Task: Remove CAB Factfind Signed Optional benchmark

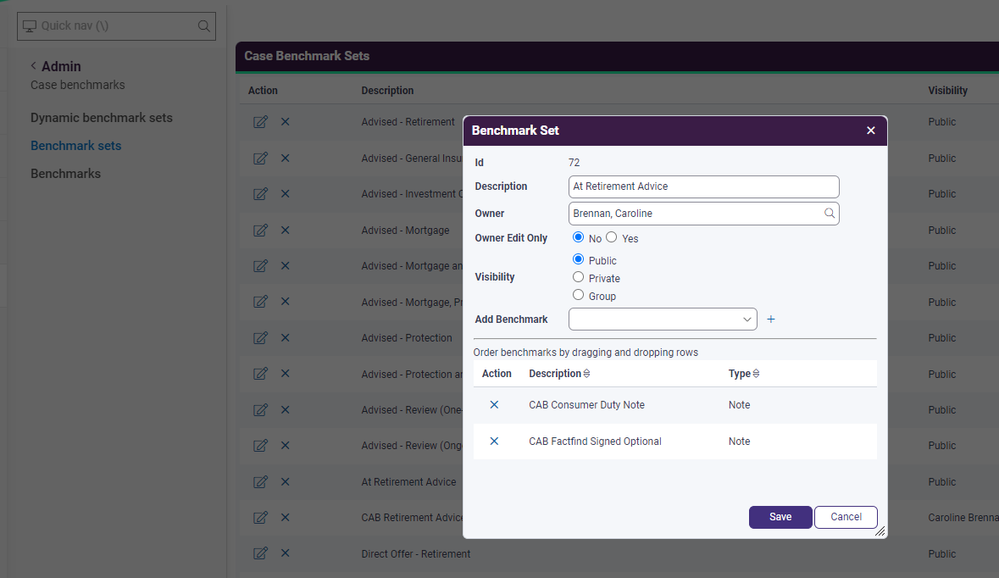Action: (x=494, y=441)
